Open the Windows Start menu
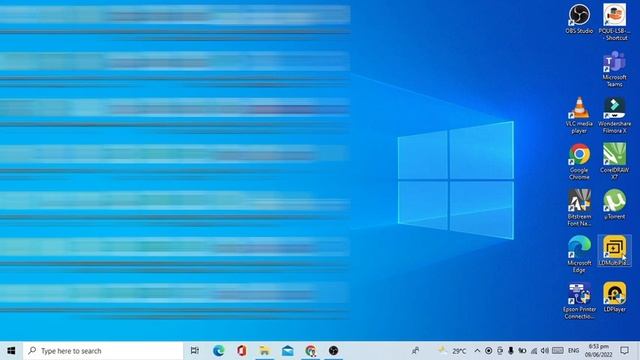This screenshot has width=640, height=360. coord(11,351)
